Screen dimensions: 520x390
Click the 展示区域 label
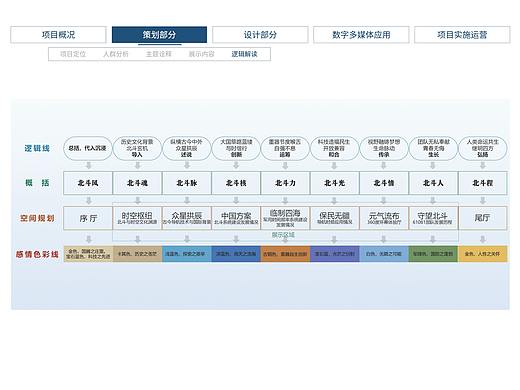[x=283, y=235]
